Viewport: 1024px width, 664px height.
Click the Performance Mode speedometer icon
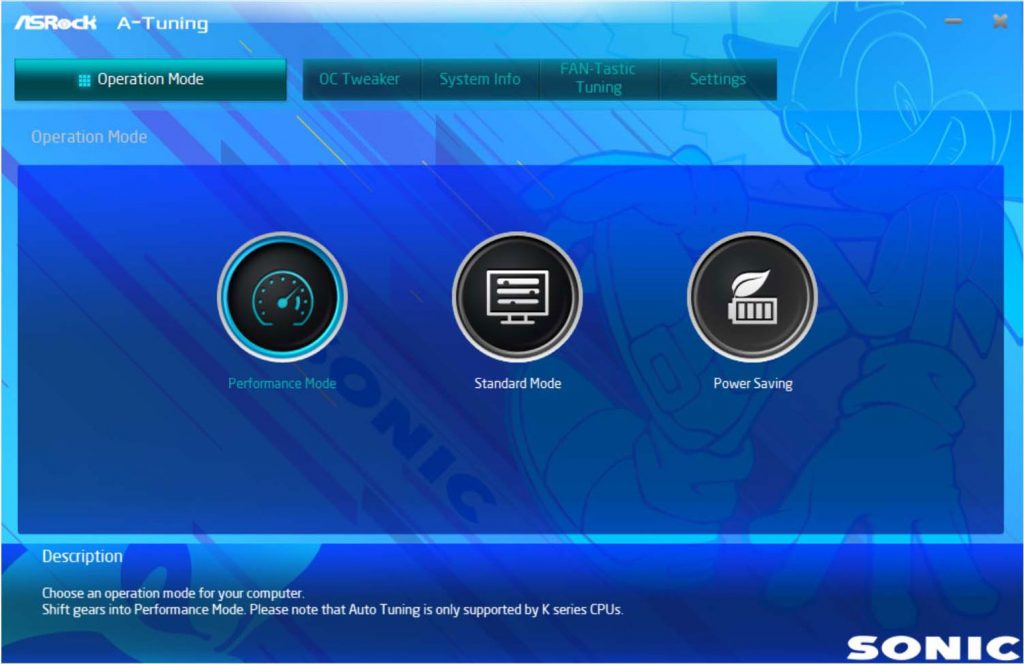tap(282, 297)
